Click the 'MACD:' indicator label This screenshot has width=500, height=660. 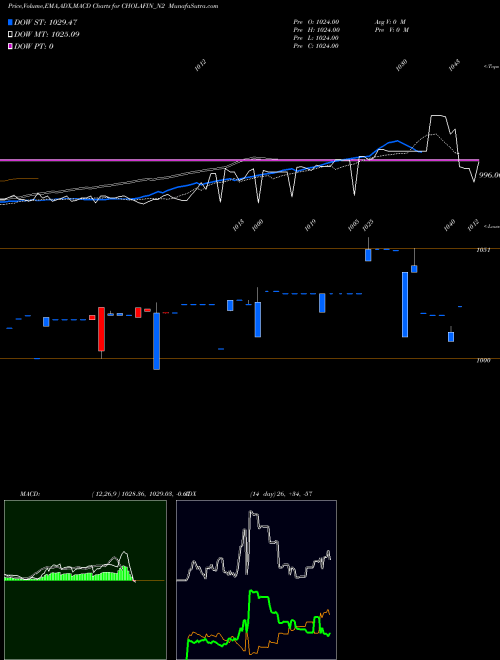[x=30, y=494]
